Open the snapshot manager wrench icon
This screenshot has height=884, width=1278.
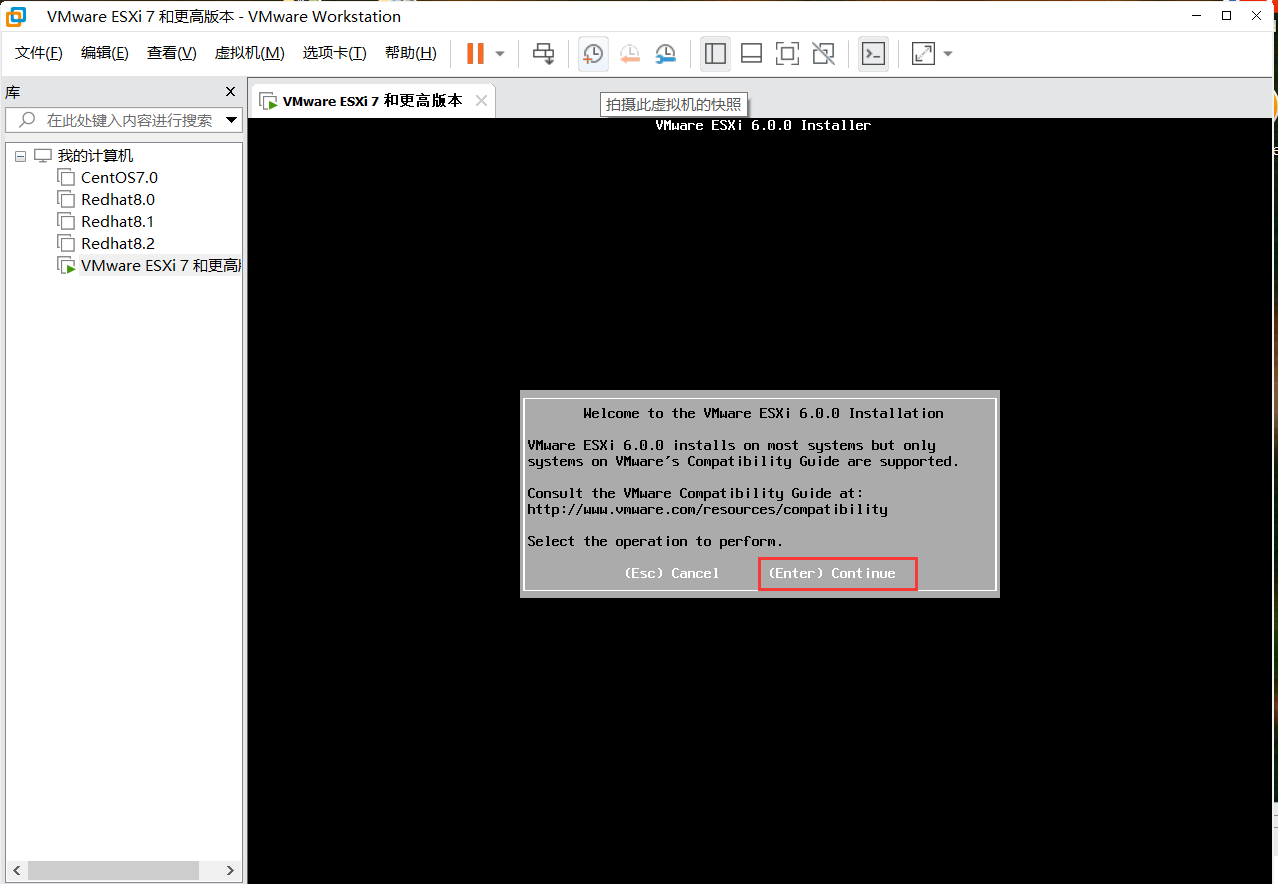click(x=665, y=54)
